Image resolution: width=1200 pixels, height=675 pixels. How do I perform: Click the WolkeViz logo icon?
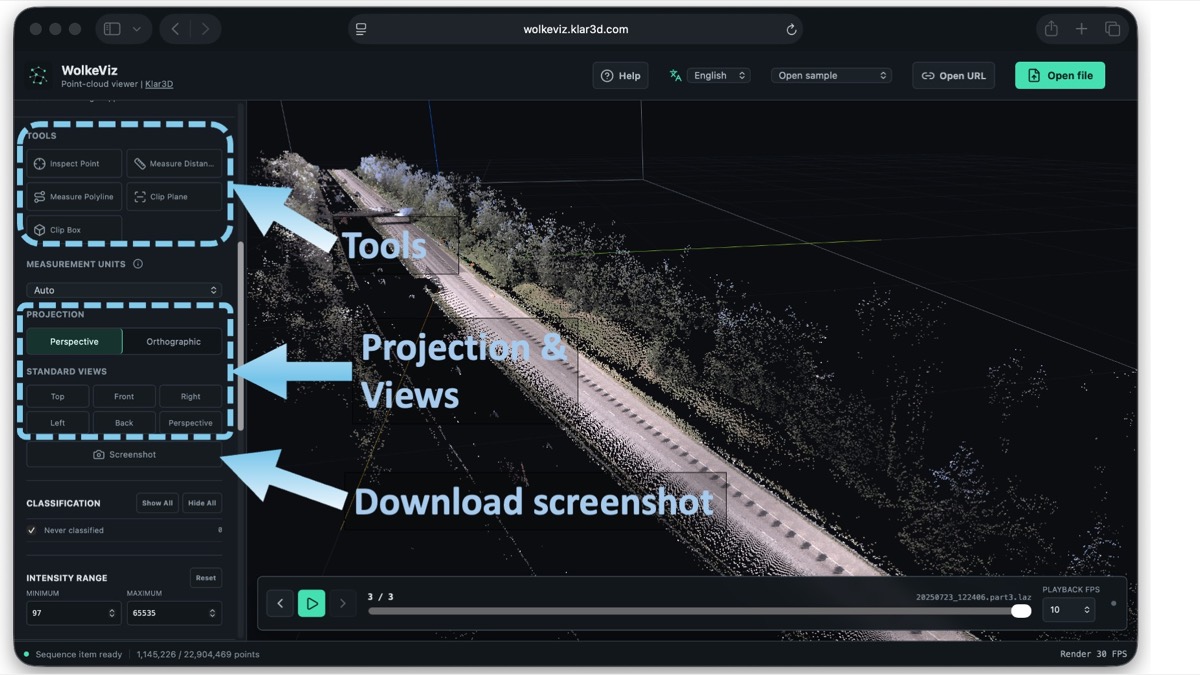[38, 76]
